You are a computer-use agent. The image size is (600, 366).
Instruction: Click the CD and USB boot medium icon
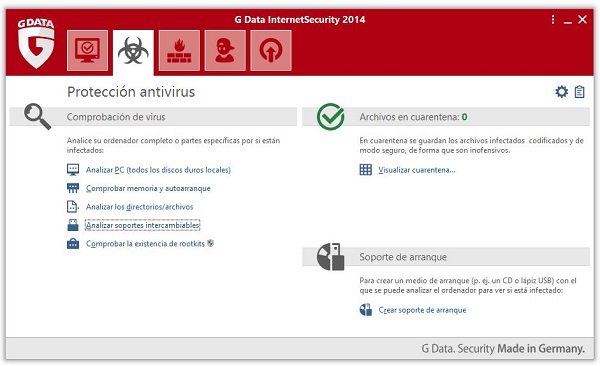point(331,257)
